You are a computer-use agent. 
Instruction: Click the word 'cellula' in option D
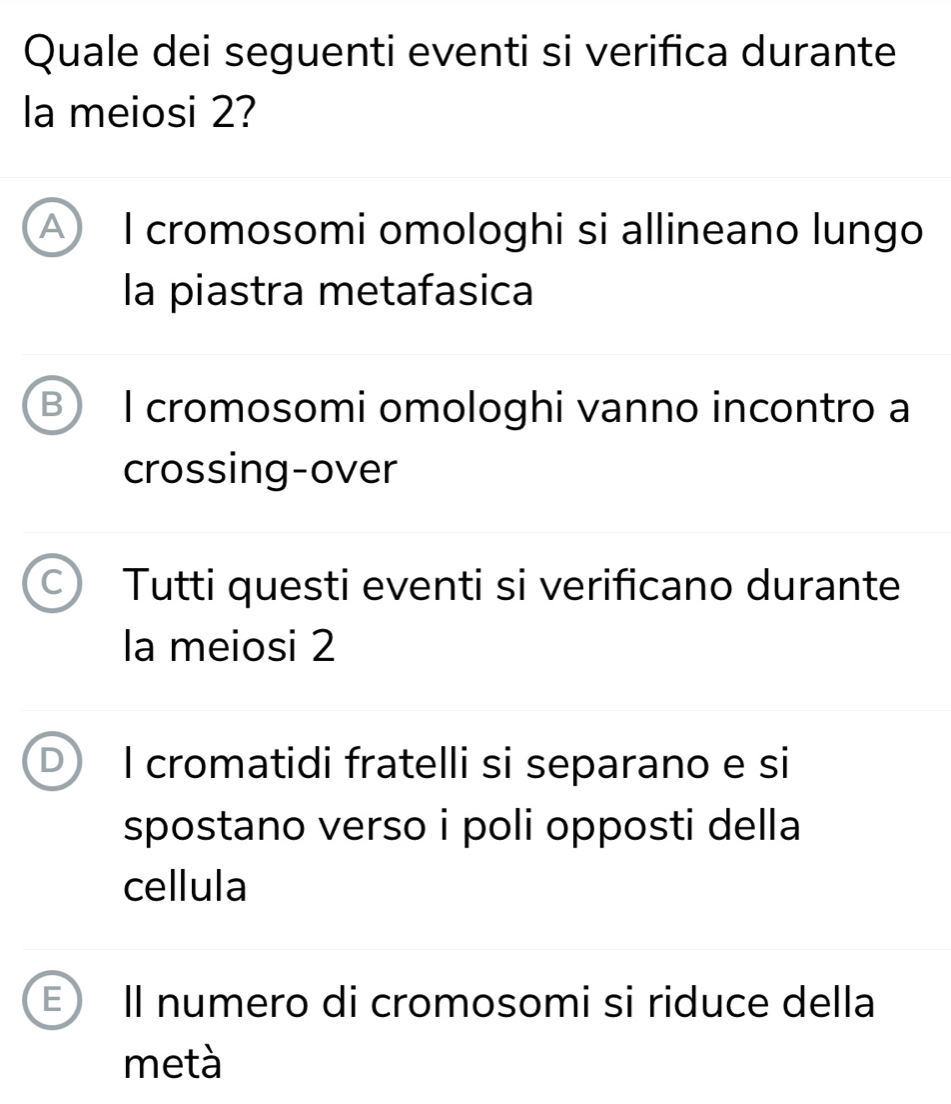click(185, 885)
